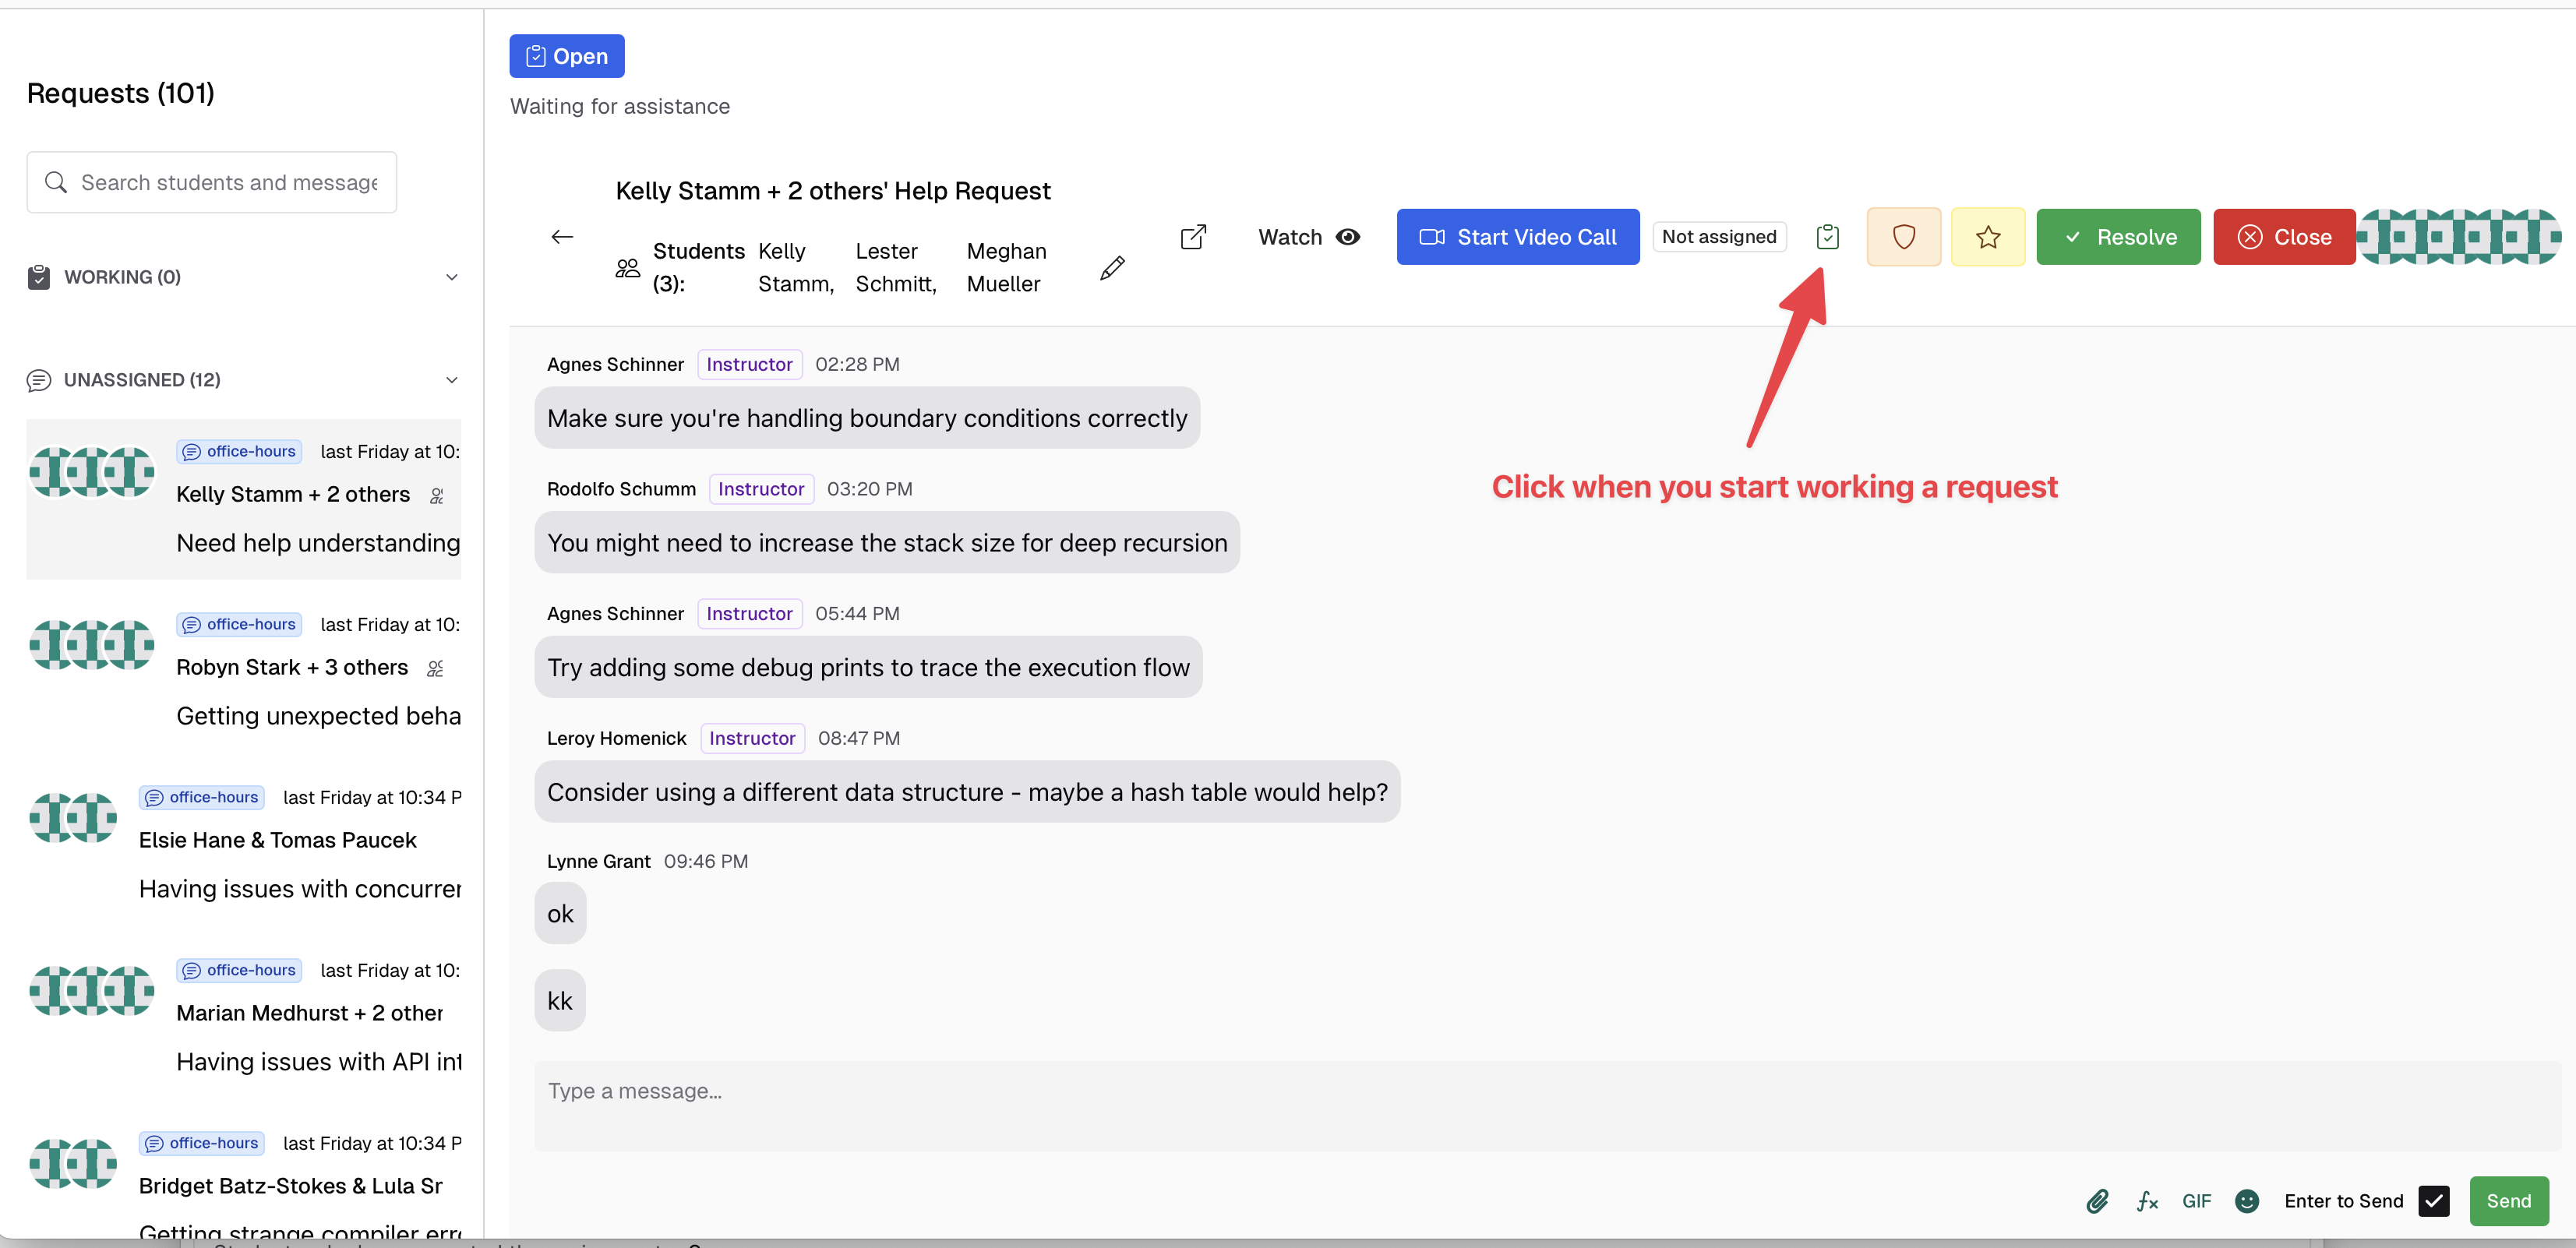This screenshot has width=2576, height=1248.
Task: Click the attach file paperclip icon
Action: [2097, 1201]
